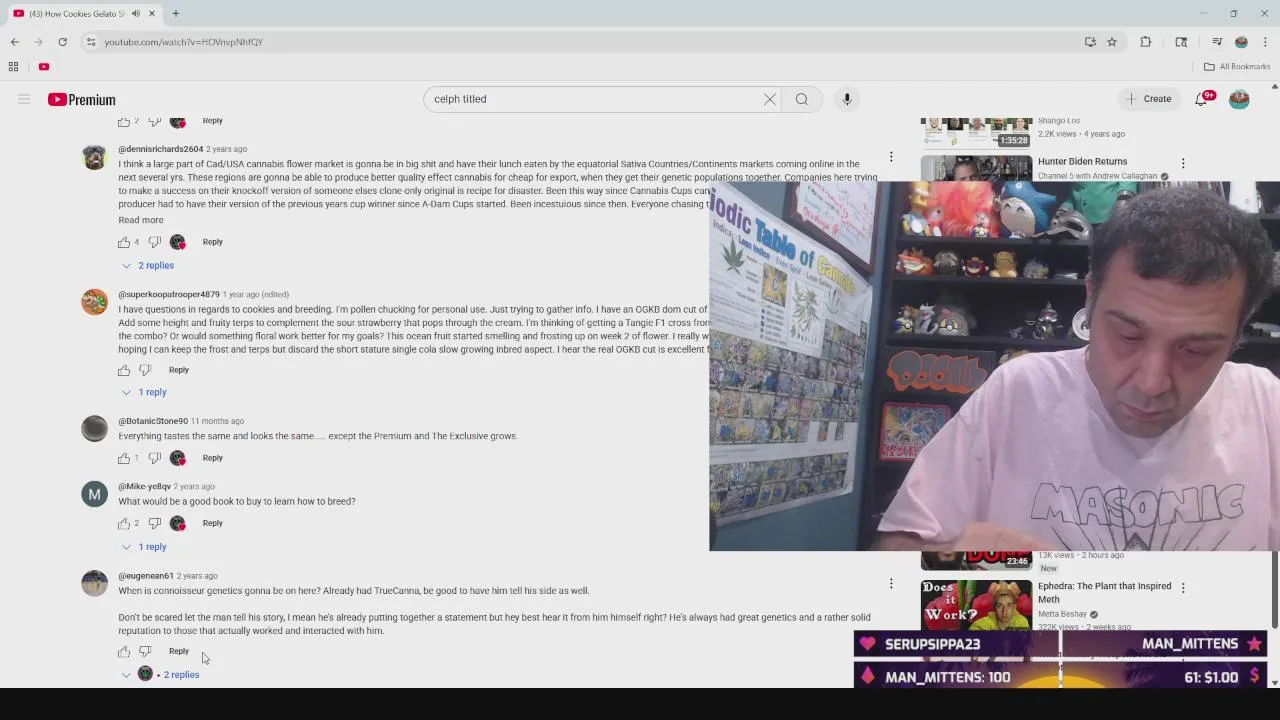
Task: Like the superkoopatrooper4879 comment
Action: 124,370
